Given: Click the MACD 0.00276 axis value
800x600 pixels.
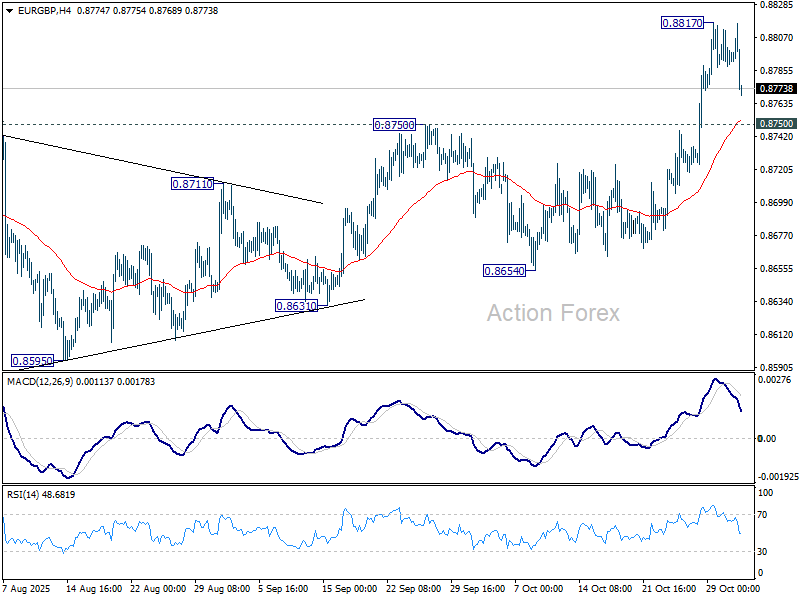Looking at the screenshot, I should 776,381.
